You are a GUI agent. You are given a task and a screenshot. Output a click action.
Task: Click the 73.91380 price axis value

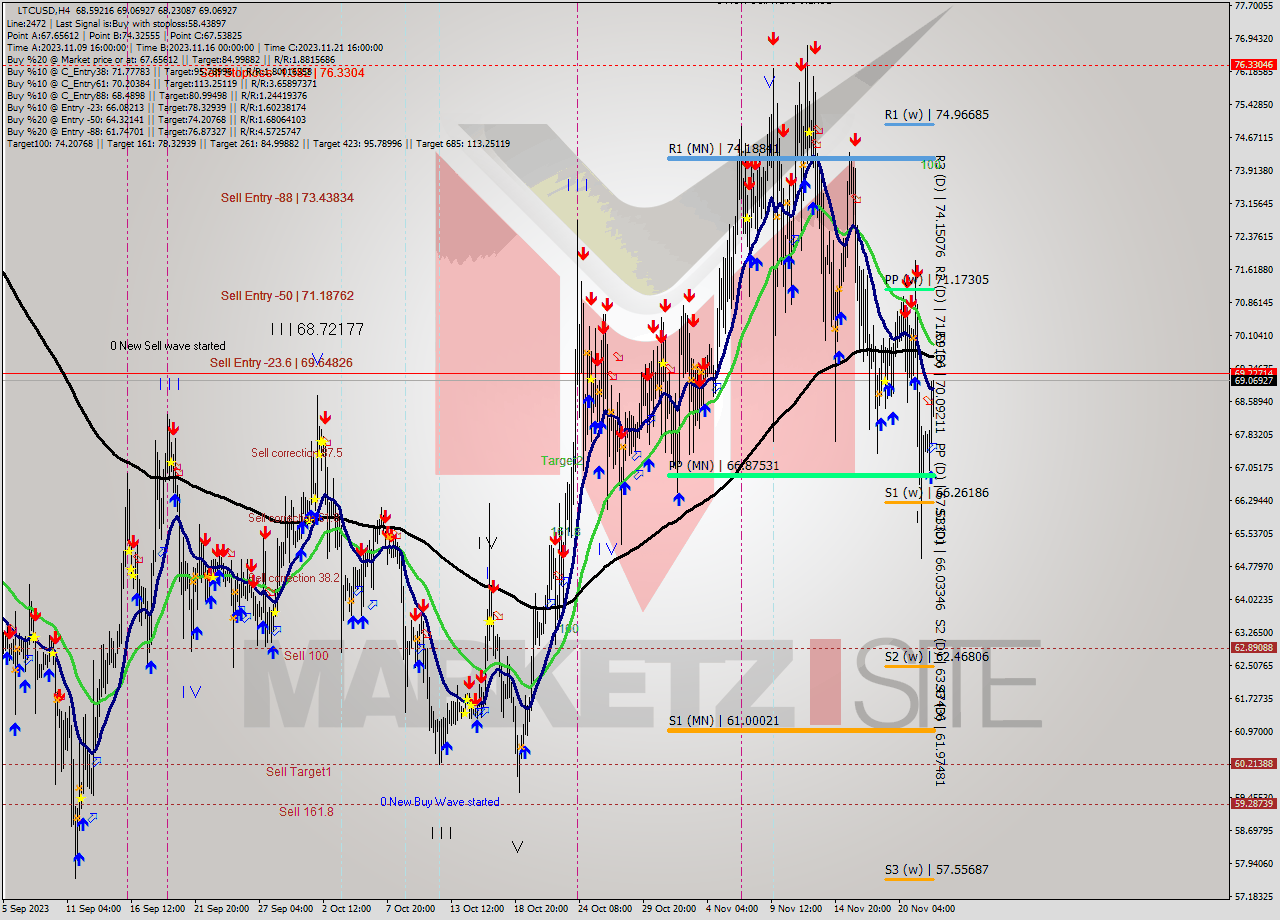tap(1253, 171)
